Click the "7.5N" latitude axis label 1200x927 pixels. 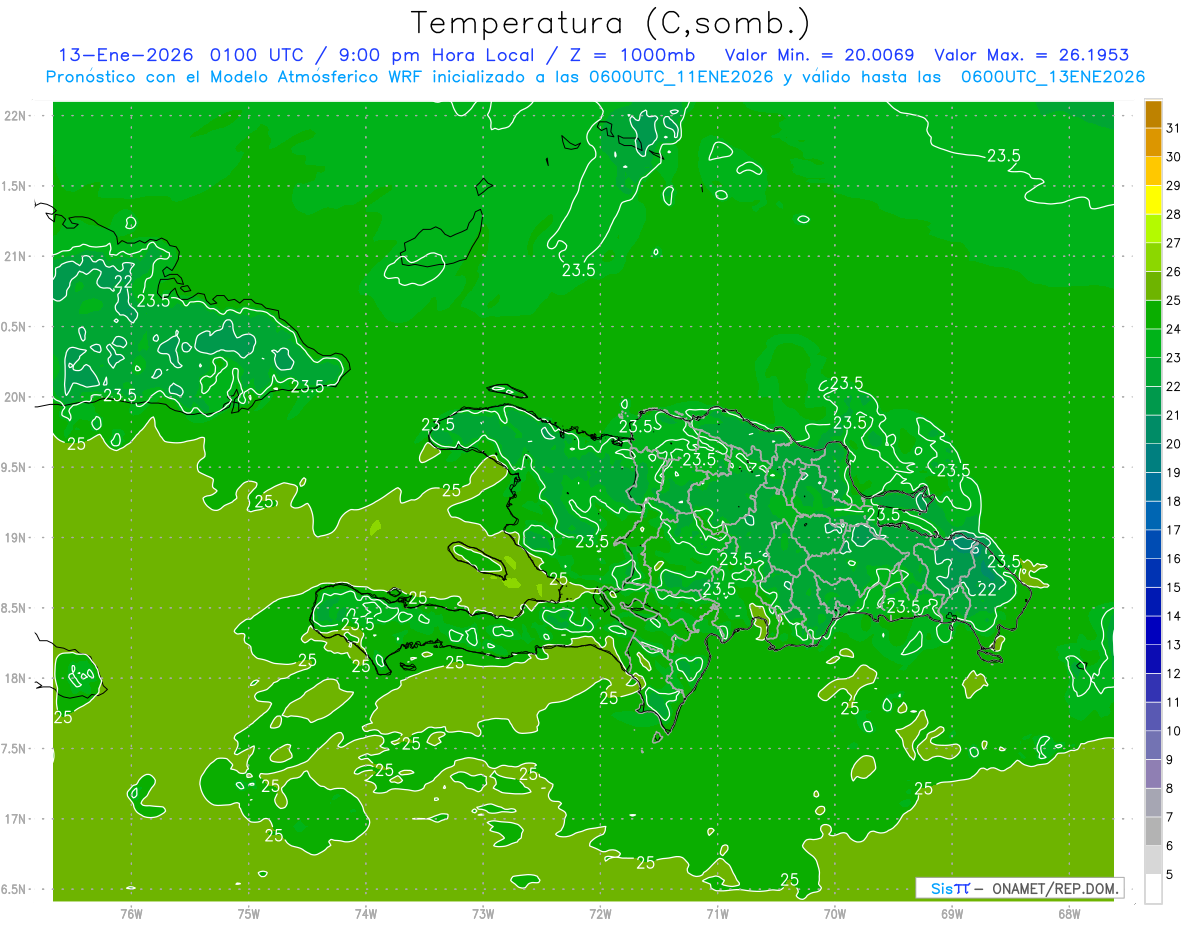[14, 749]
